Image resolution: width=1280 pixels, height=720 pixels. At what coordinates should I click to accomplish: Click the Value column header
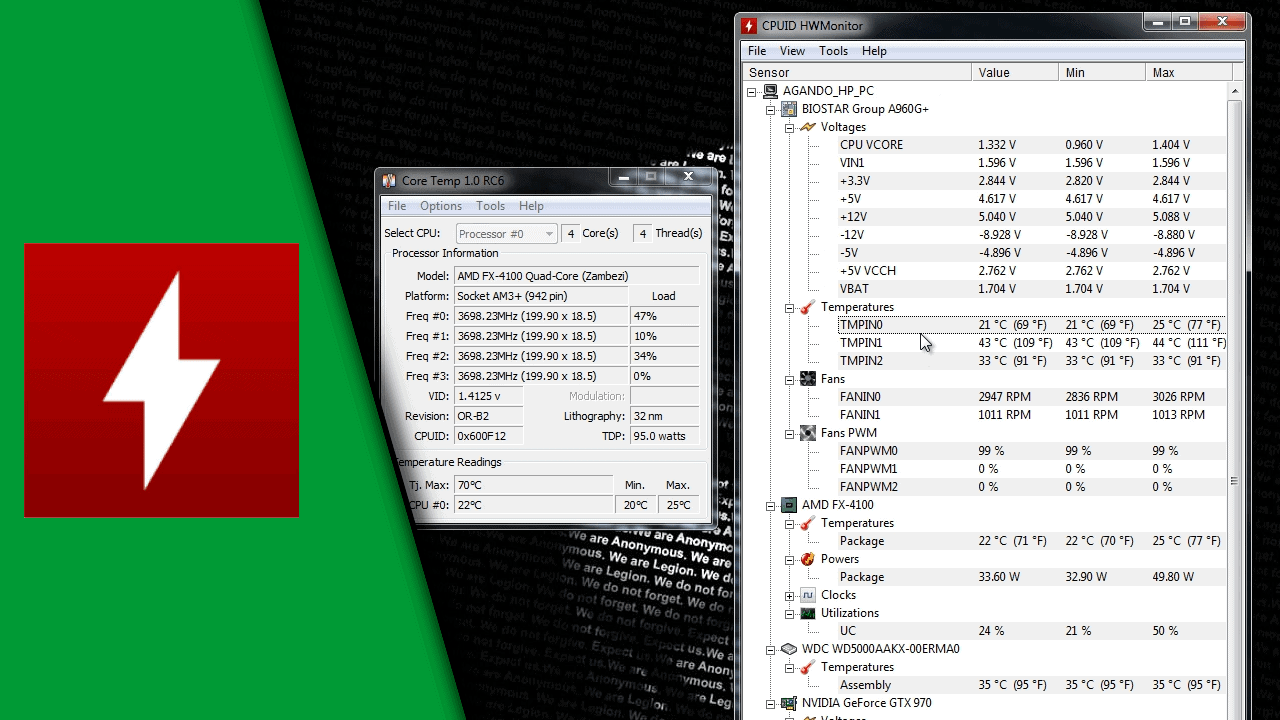(x=1015, y=72)
